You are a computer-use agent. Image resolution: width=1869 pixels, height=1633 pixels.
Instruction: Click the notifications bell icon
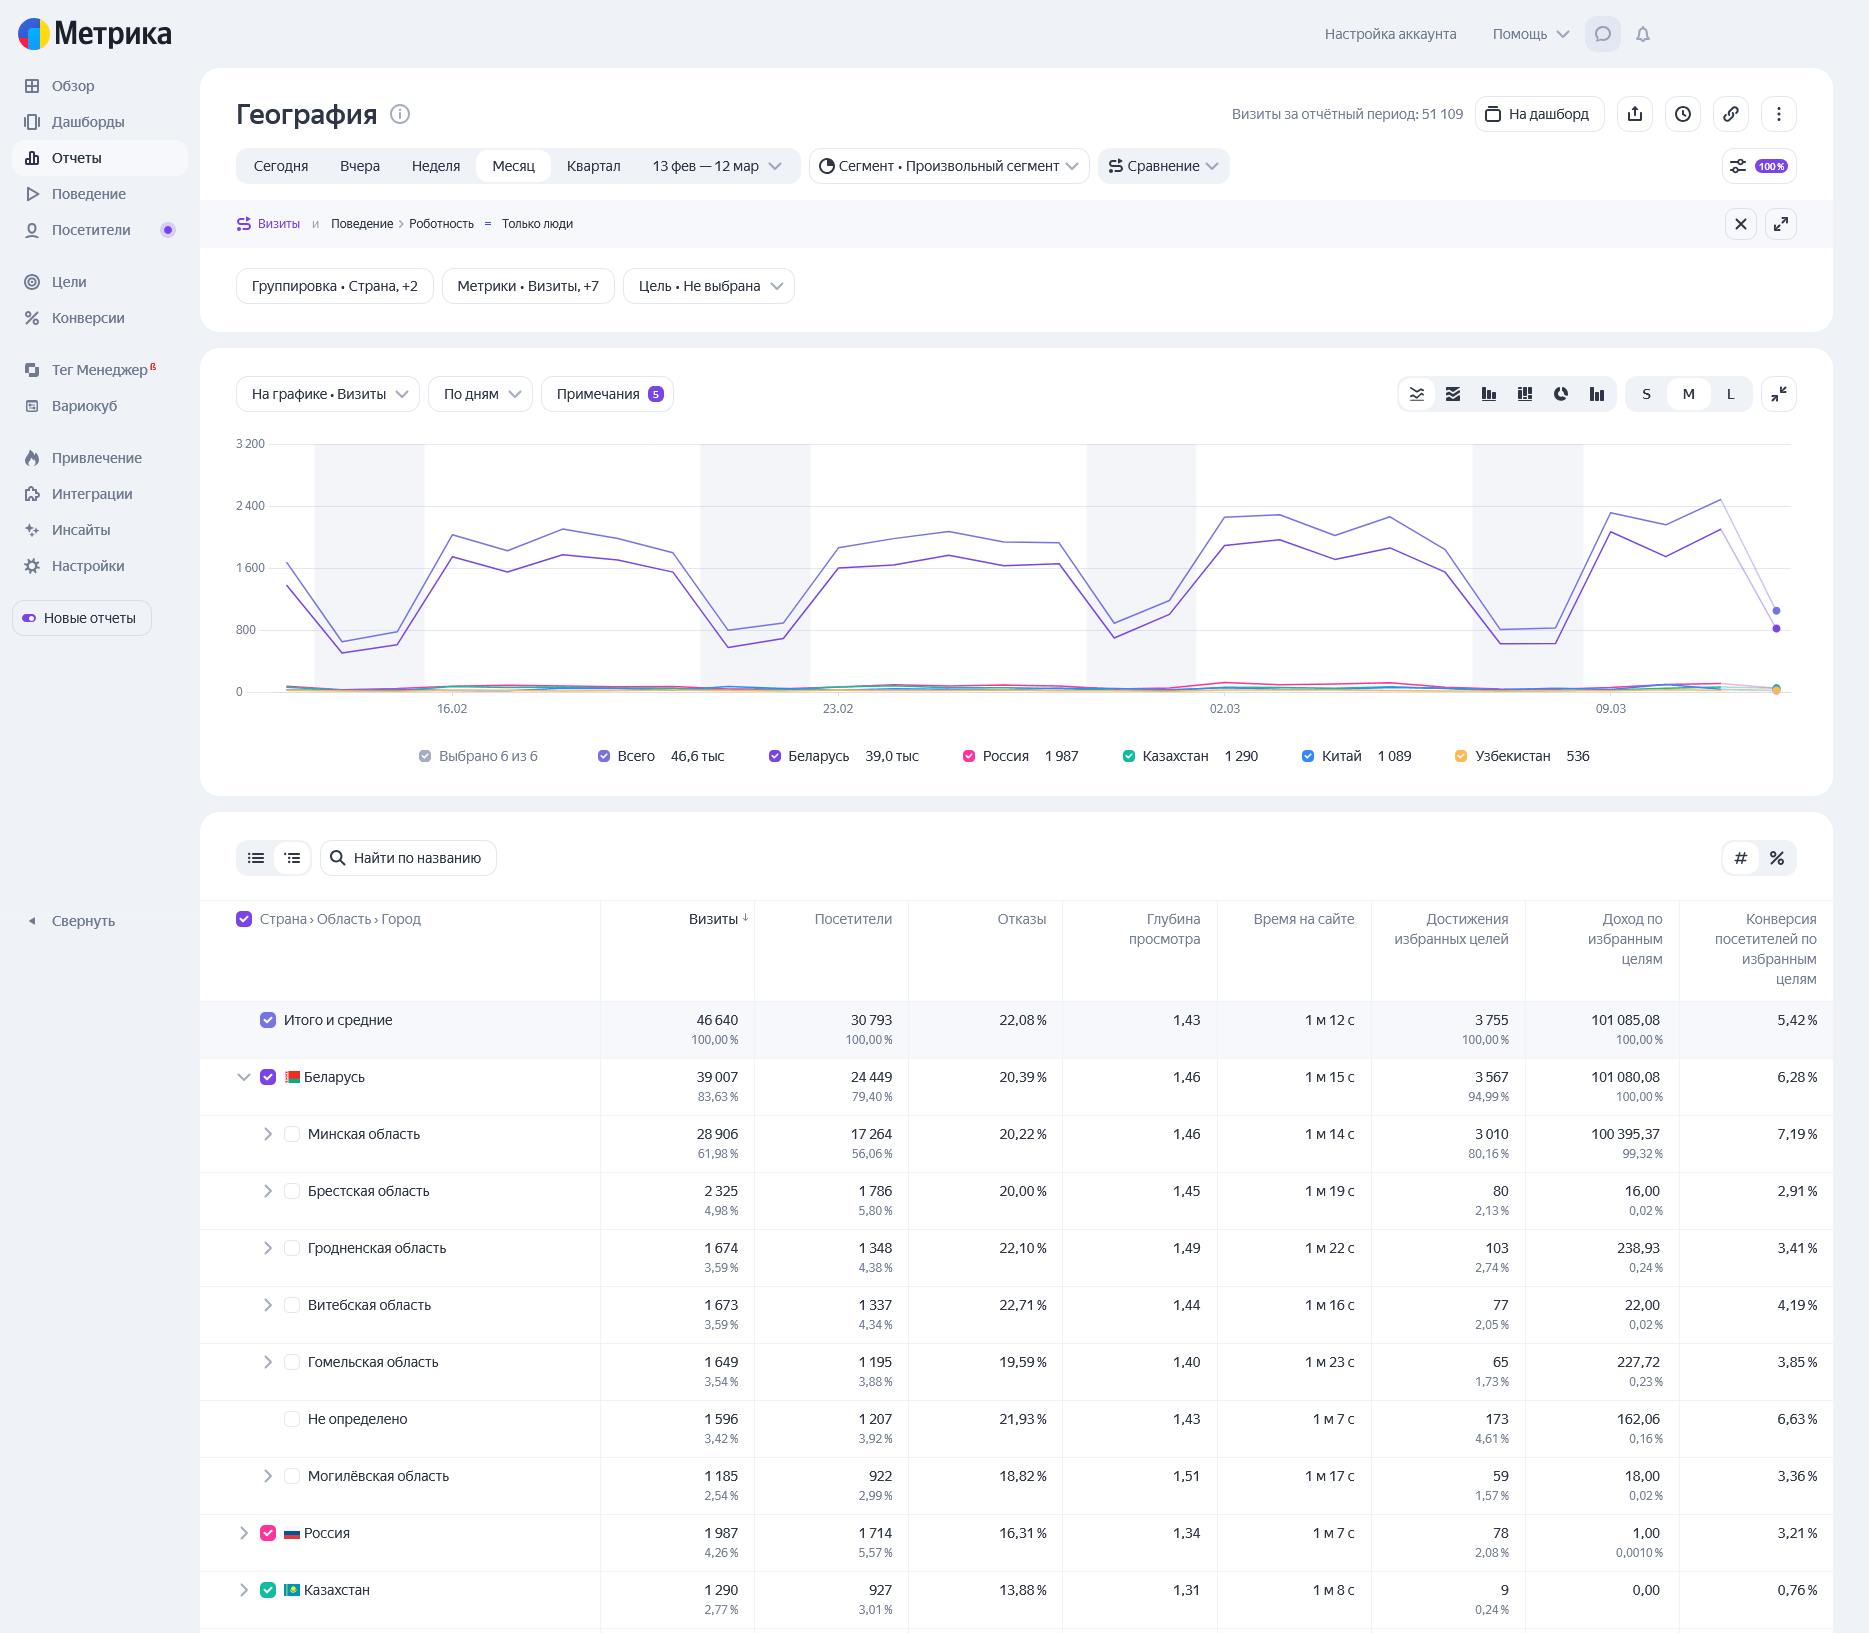[1643, 34]
